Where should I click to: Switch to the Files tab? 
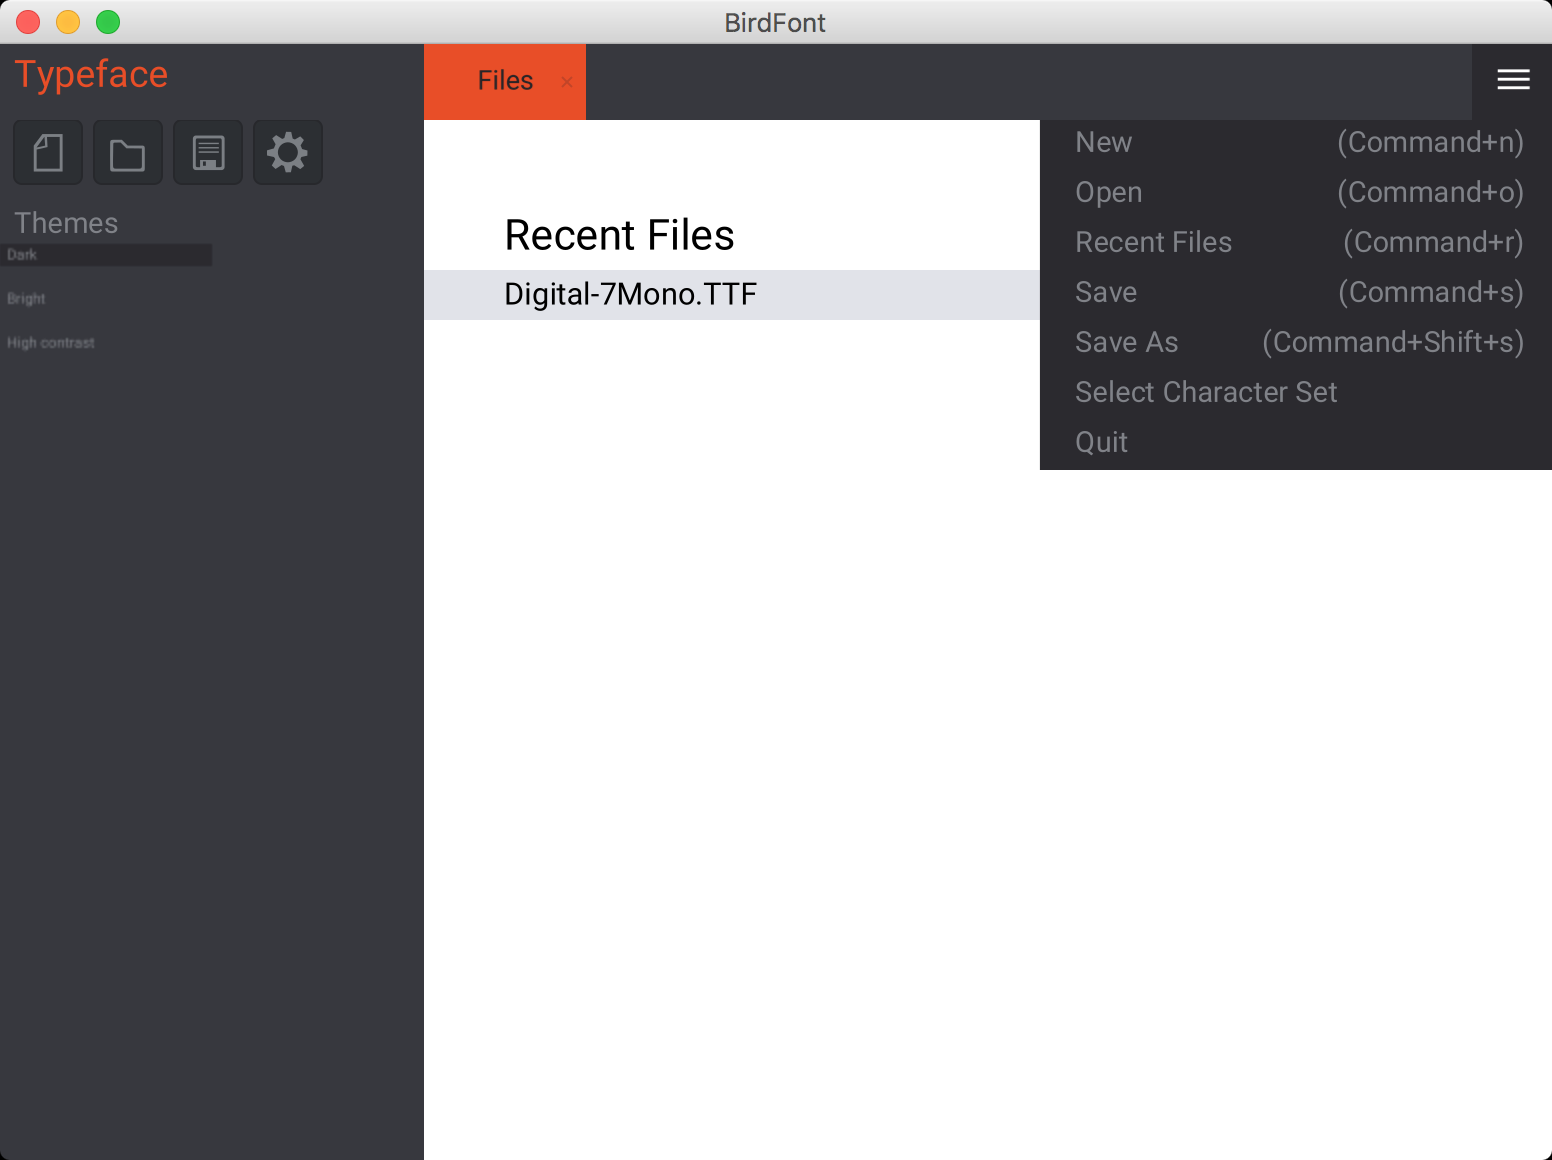(505, 81)
